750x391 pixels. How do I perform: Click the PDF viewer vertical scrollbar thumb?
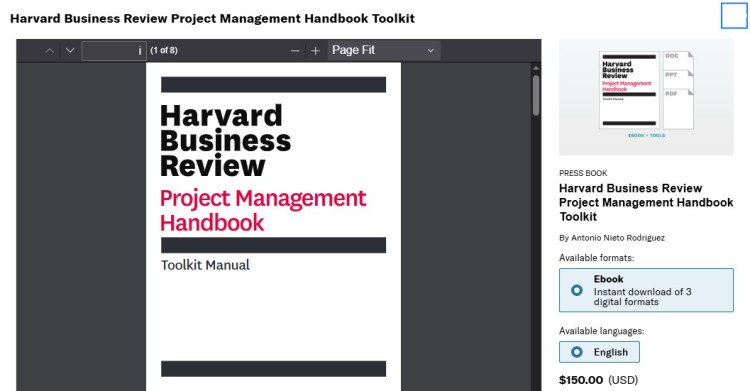pos(536,94)
